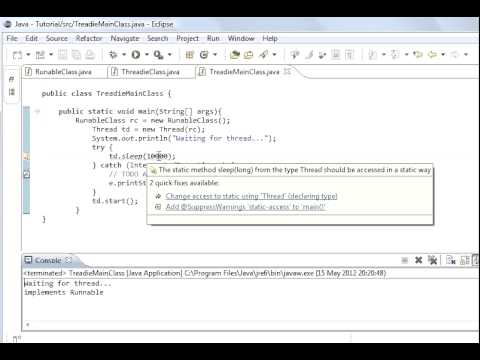
Task: Open the Run menu
Action: pyautogui.click(x=213, y=38)
